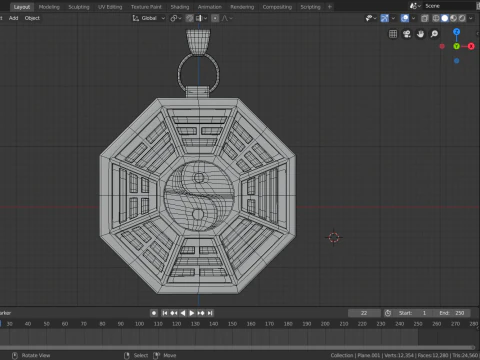480x360 pixels.
Task: Click the hand pan view icon
Action: click(x=420, y=34)
